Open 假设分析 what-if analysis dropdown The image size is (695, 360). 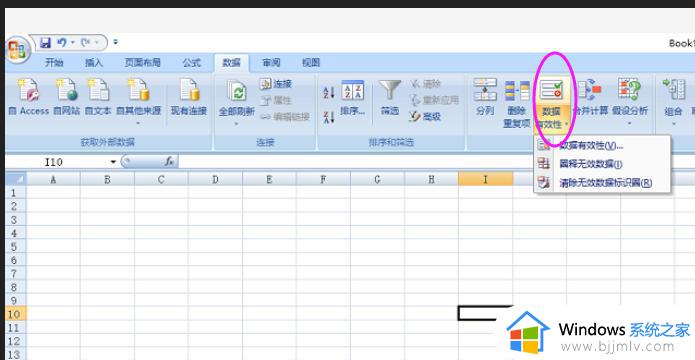pos(630,102)
